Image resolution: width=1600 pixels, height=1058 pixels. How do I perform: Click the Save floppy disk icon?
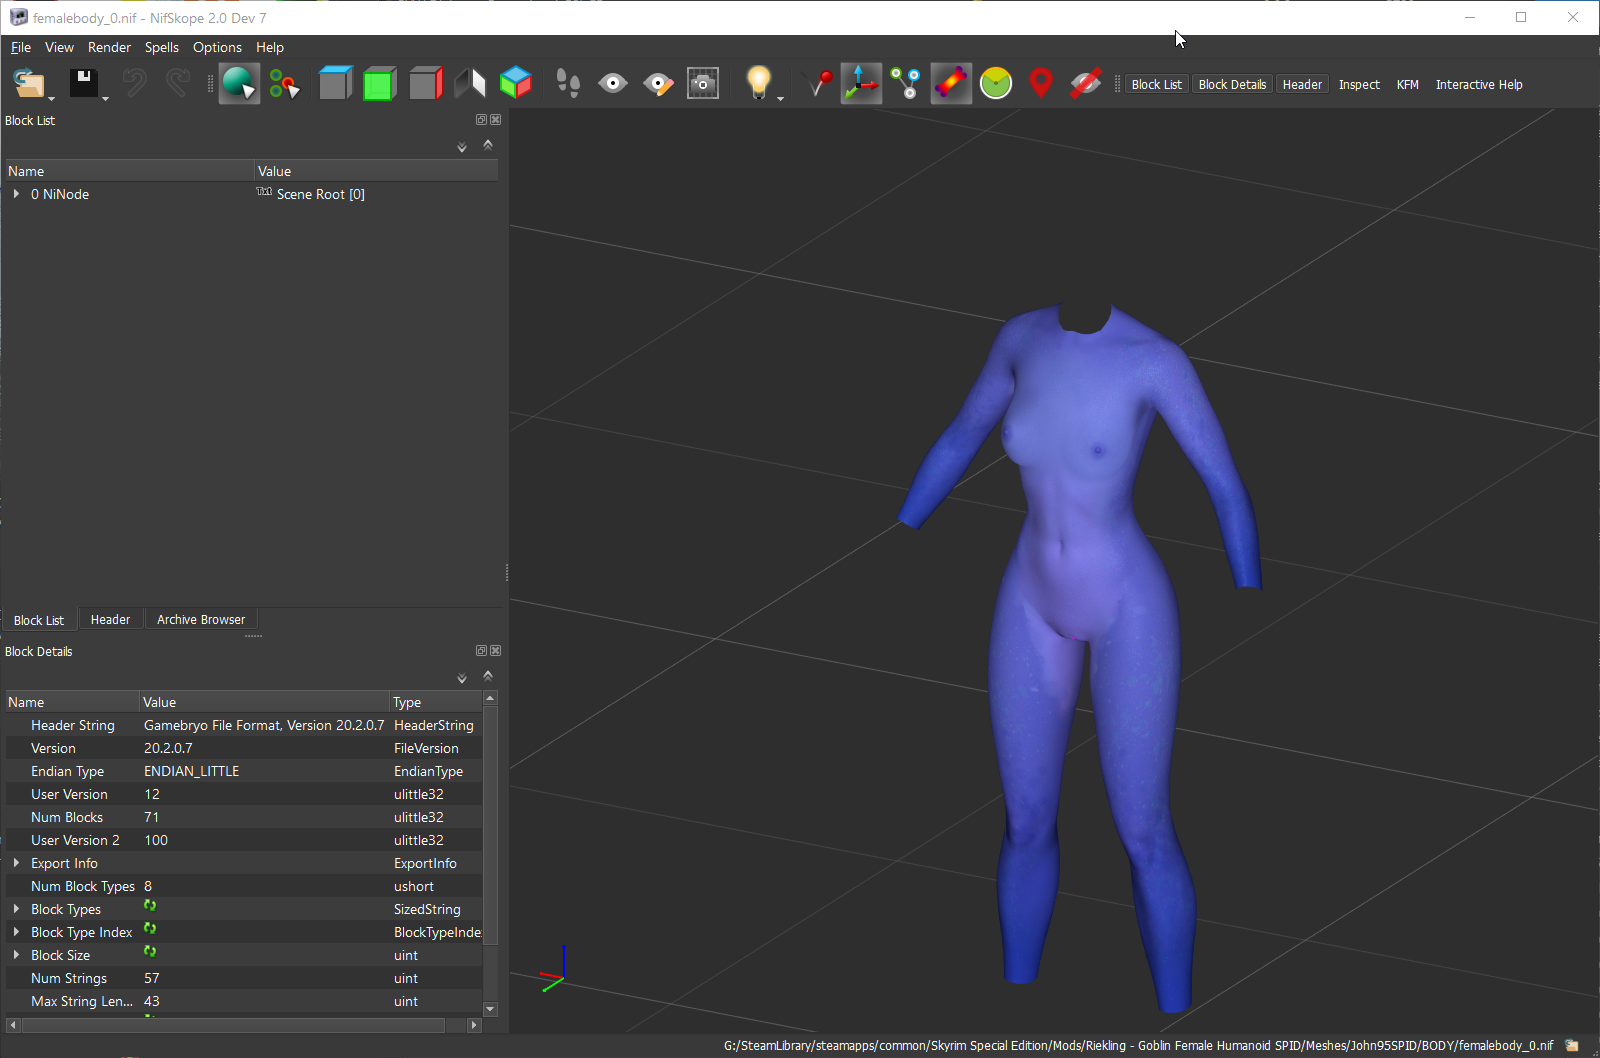(x=83, y=83)
